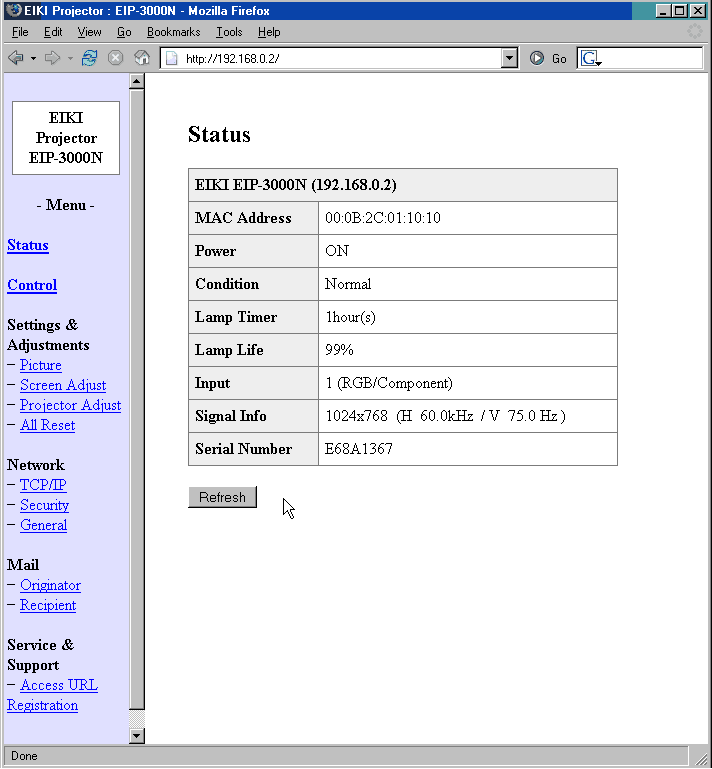
Task: Click the Serial Number row label
Action: coord(243,449)
